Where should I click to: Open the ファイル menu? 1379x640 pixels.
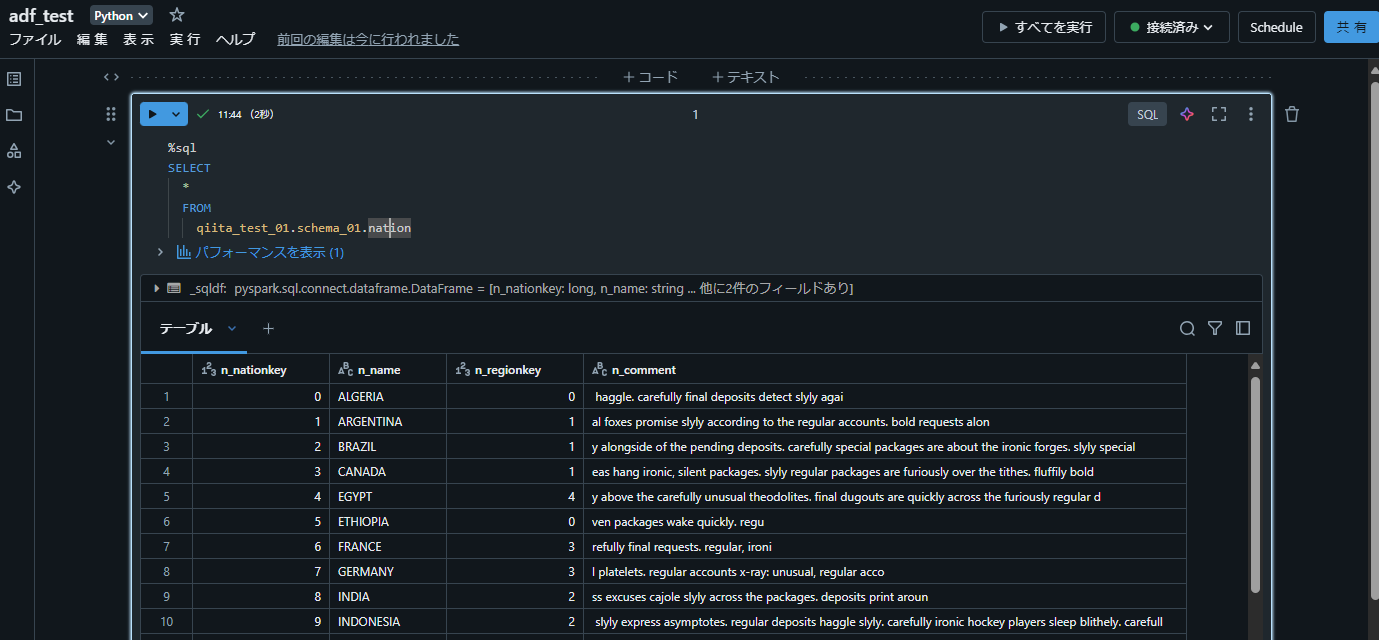(x=35, y=39)
